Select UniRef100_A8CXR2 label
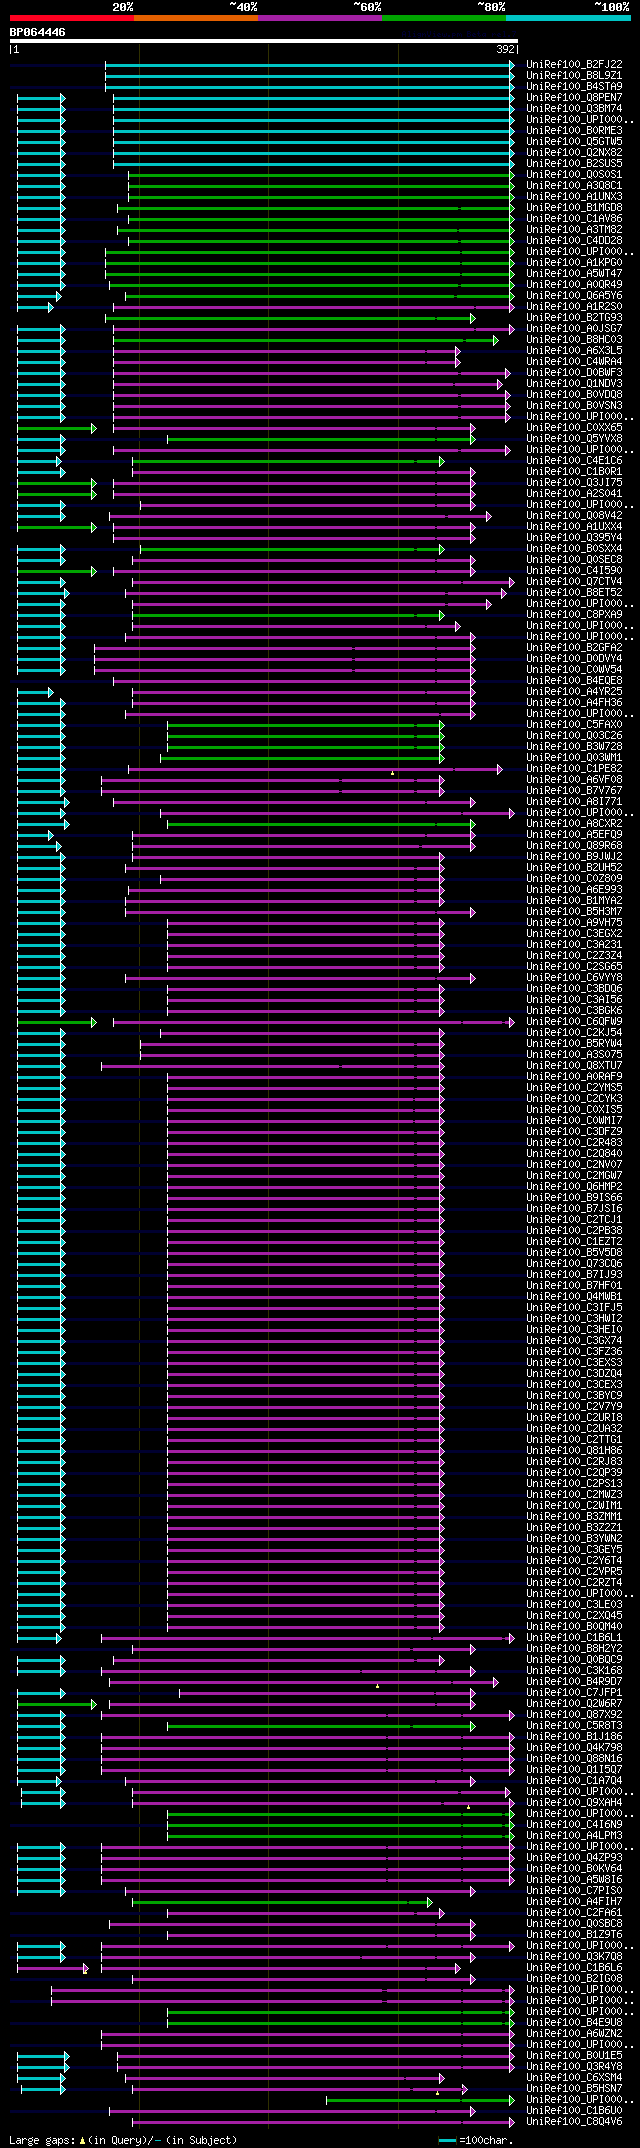Image resolution: width=640 pixels, height=2148 pixels. tap(574, 823)
